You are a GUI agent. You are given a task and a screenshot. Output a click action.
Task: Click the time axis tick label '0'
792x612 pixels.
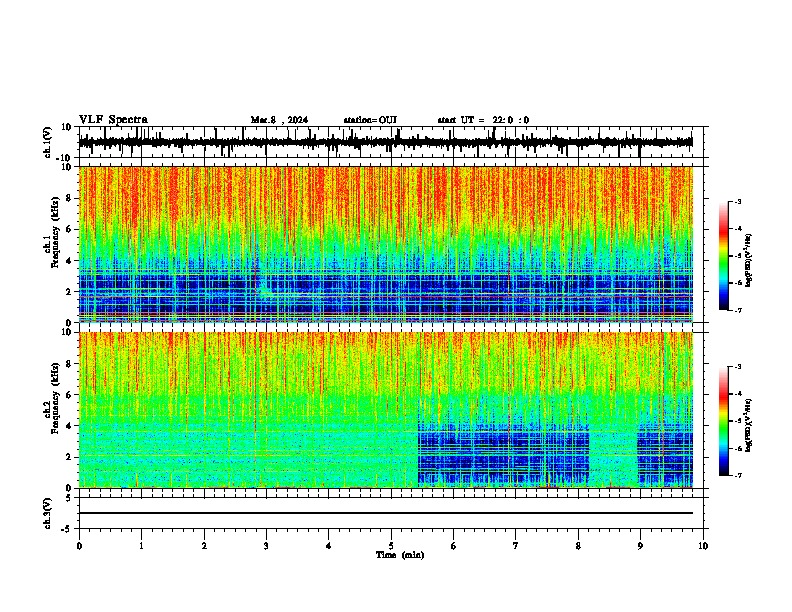(79, 546)
